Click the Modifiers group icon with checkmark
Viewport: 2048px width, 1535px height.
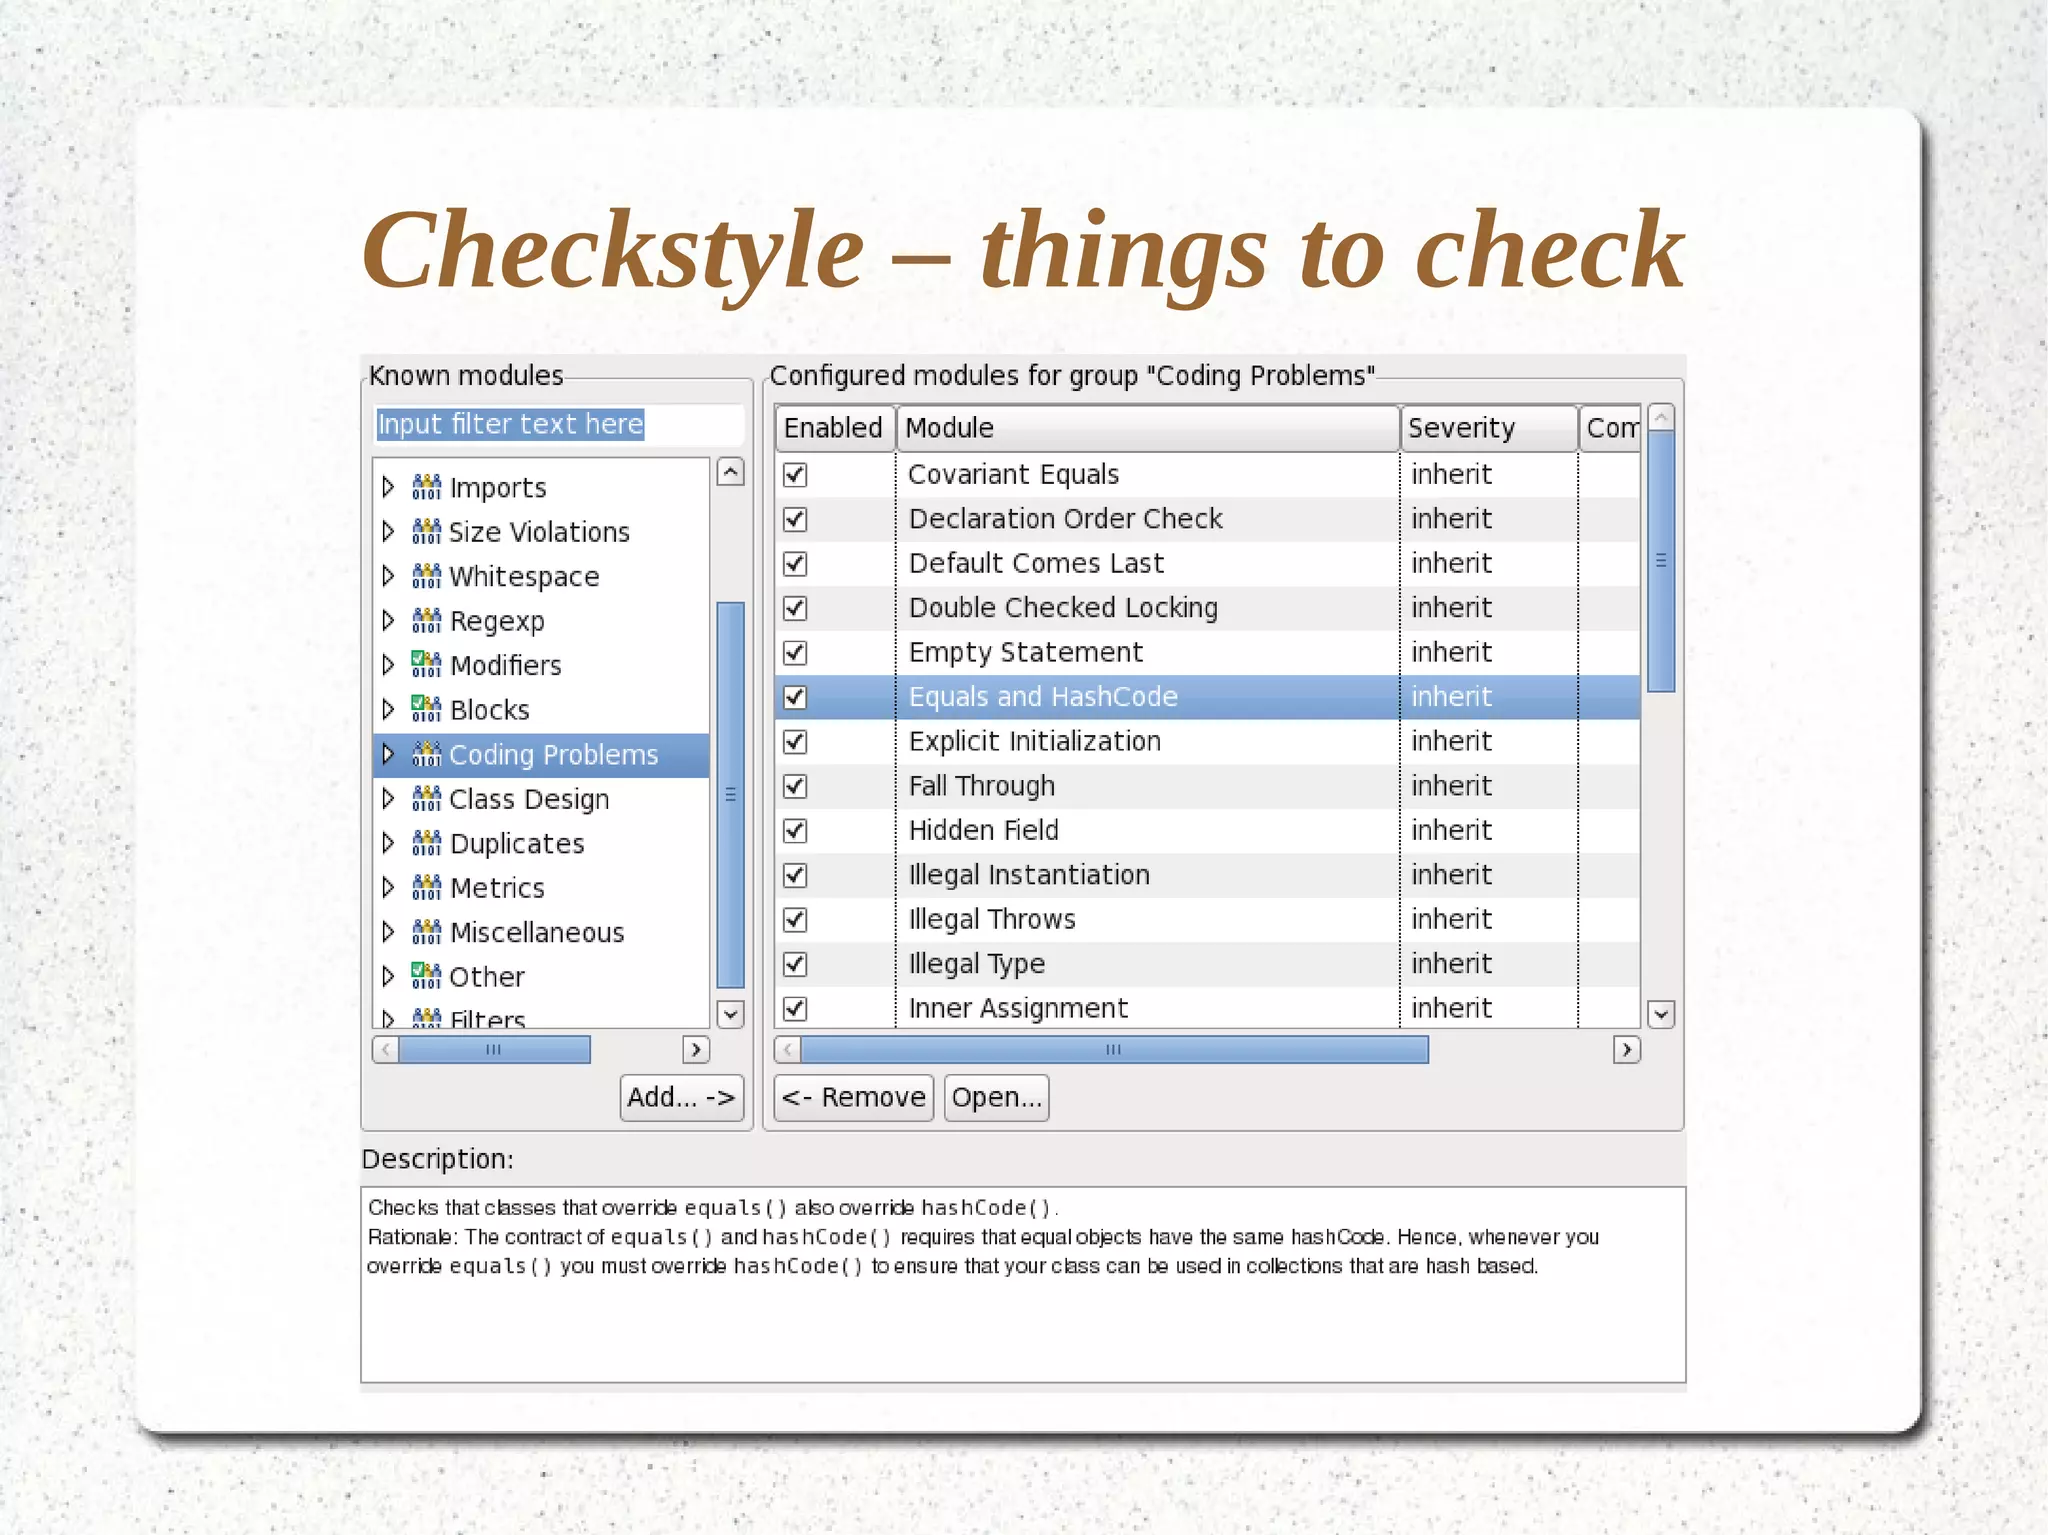click(426, 664)
